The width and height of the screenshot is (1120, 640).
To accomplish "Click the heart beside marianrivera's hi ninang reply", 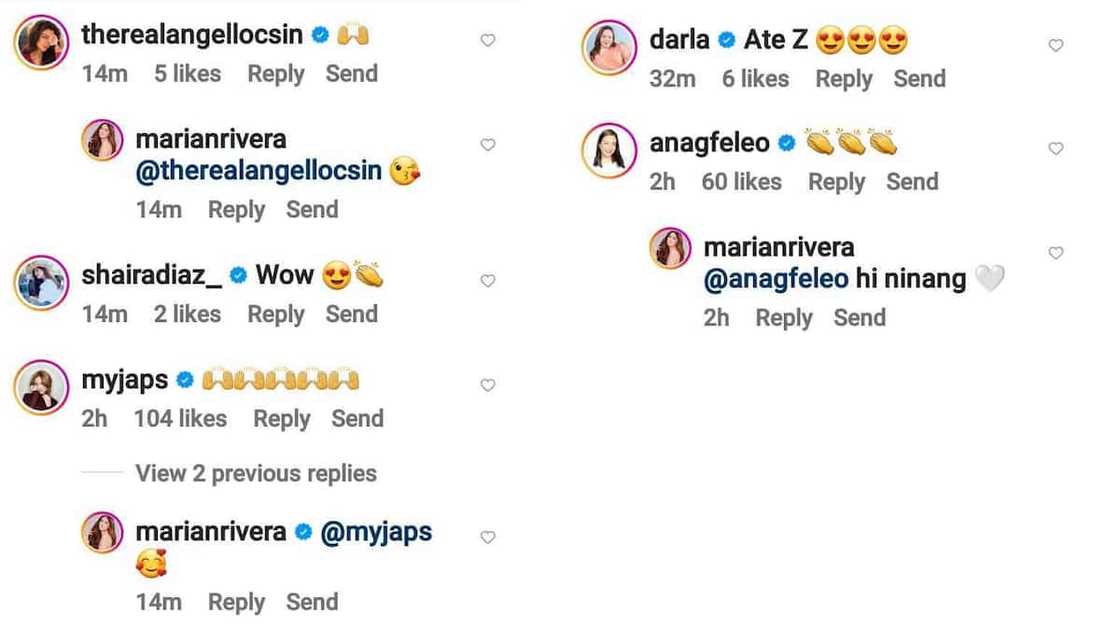I will point(1056,253).
